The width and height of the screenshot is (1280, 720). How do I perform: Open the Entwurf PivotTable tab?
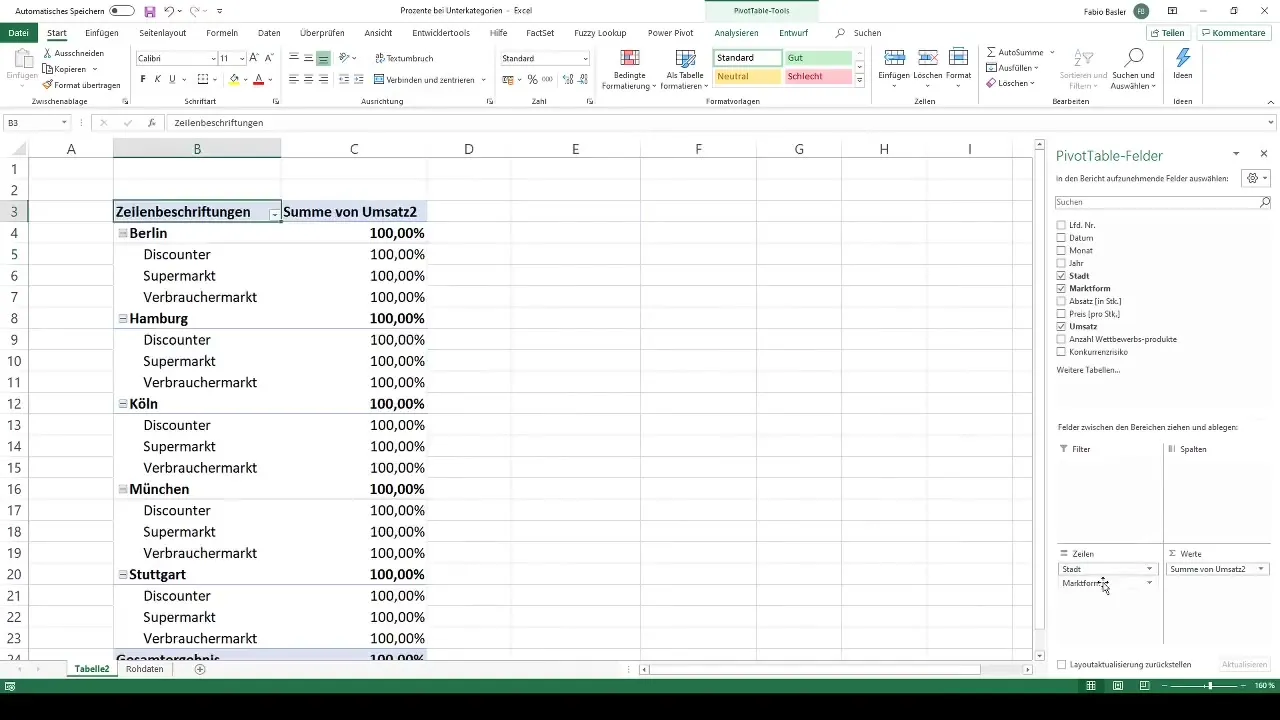[794, 33]
